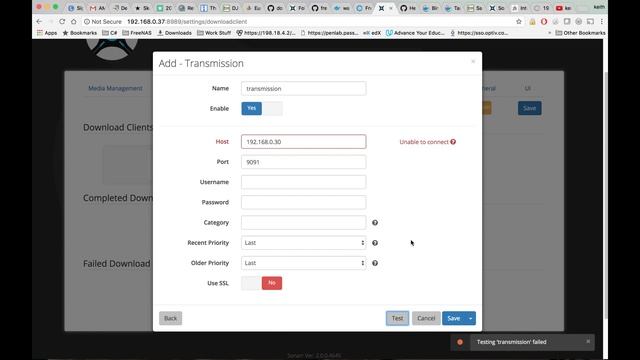Open the Advance Your Educ... bookmark

(415, 33)
